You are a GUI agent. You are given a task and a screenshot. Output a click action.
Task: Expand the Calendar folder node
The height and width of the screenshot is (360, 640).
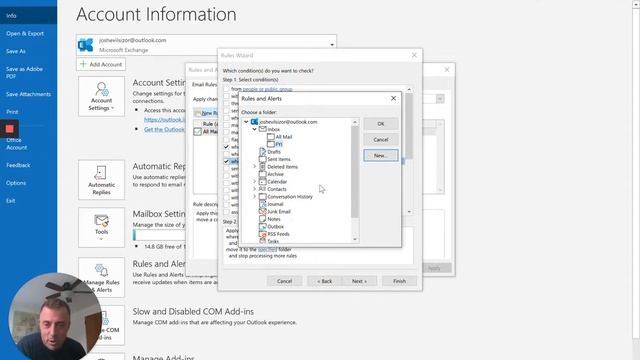[254, 181]
